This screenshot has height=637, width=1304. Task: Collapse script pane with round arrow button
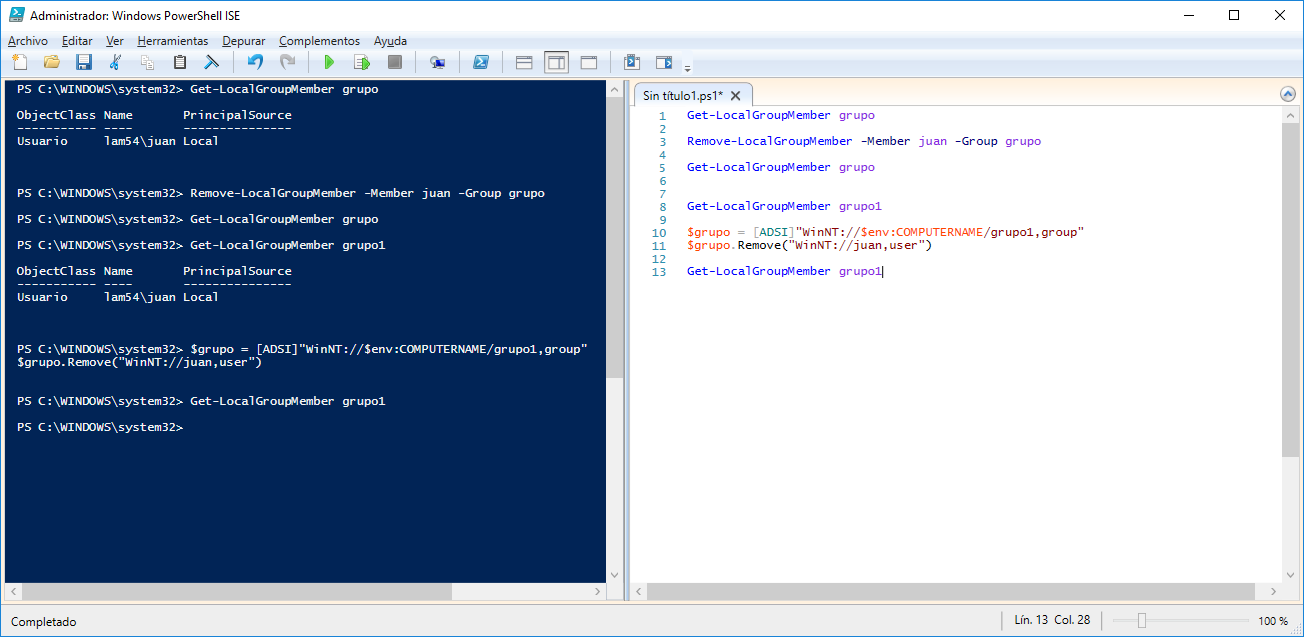[1288, 94]
